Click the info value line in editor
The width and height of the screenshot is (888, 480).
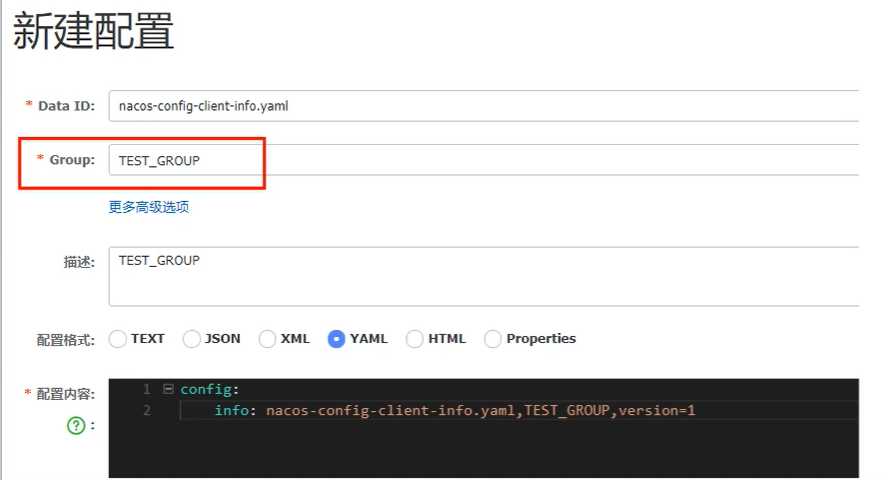pos(454,410)
